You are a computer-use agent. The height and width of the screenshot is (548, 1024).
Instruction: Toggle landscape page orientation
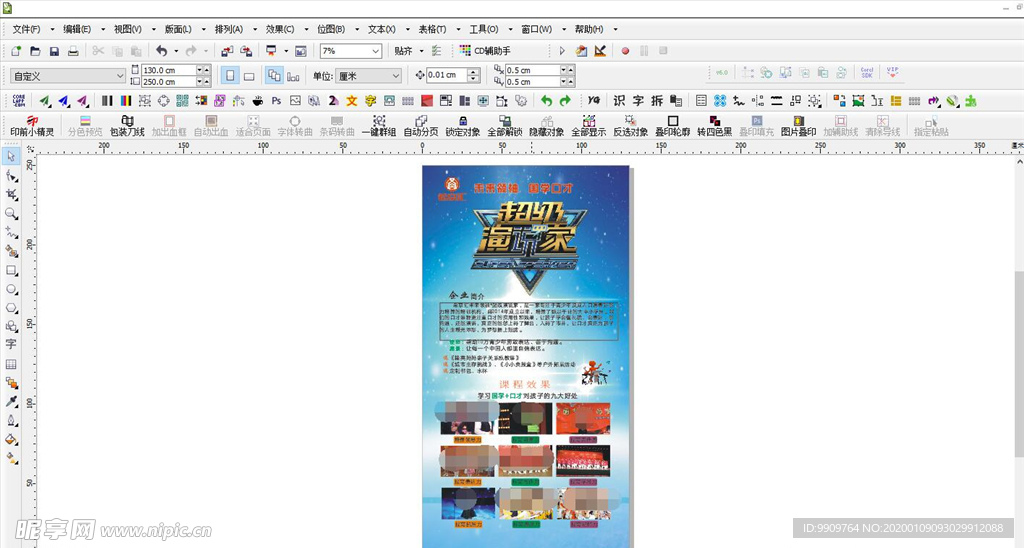pos(249,76)
